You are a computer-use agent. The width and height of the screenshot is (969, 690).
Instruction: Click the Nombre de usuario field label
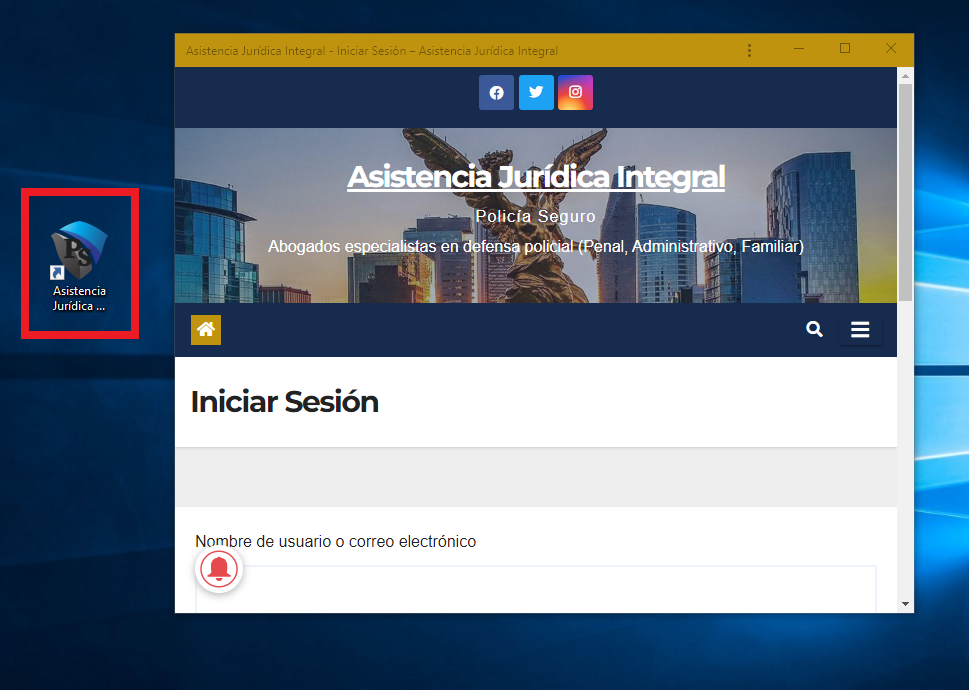pos(336,542)
